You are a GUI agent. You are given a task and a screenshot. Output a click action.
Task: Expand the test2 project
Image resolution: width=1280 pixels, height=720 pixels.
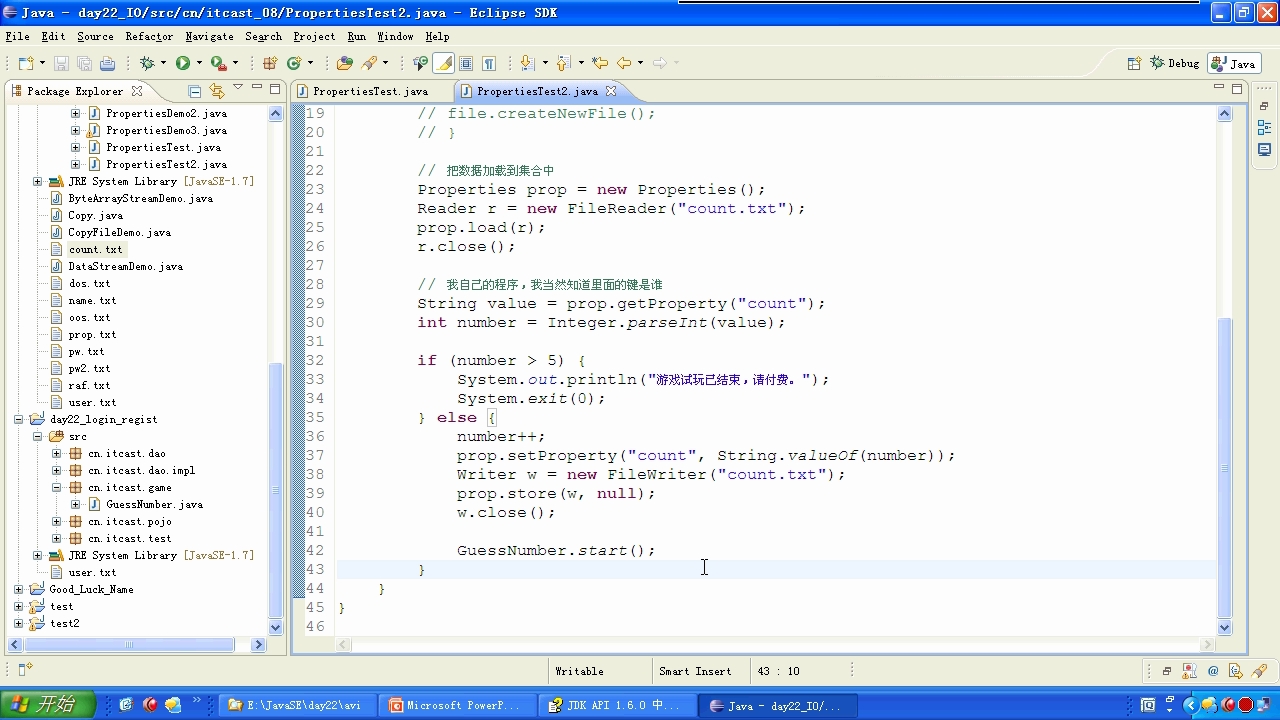(x=19, y=623)
